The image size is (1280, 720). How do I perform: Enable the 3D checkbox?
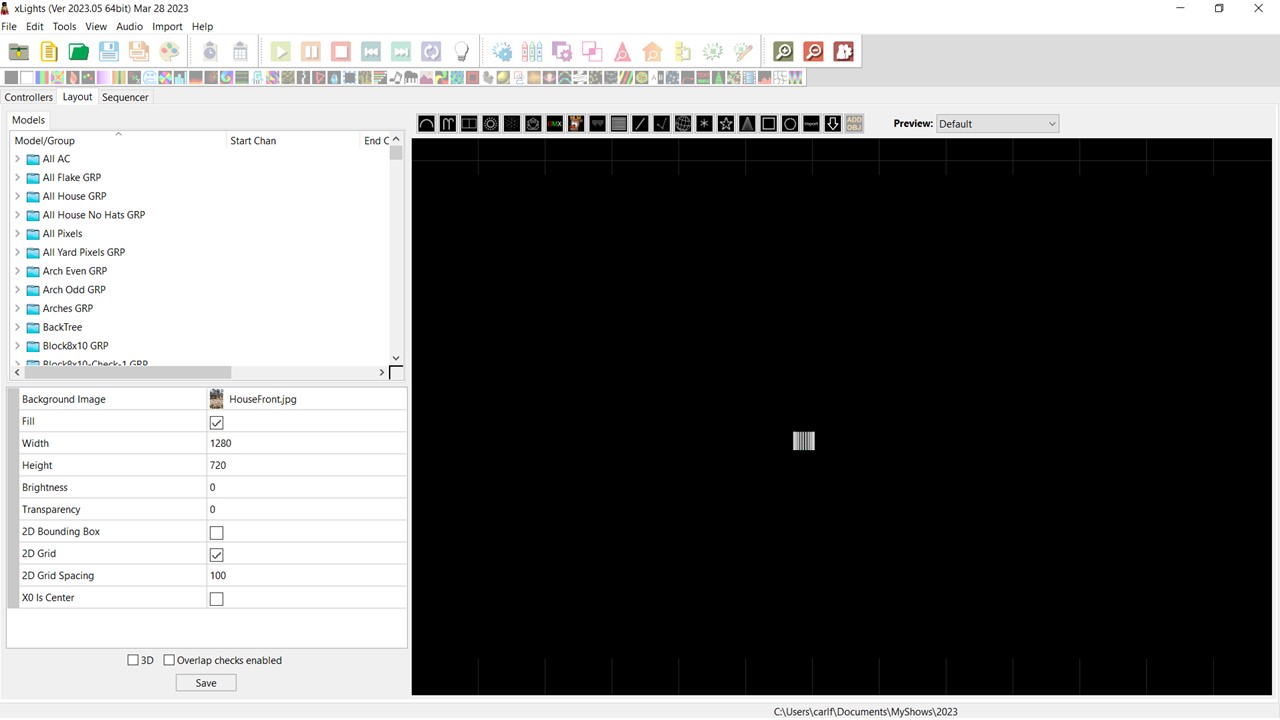[133, 660]
